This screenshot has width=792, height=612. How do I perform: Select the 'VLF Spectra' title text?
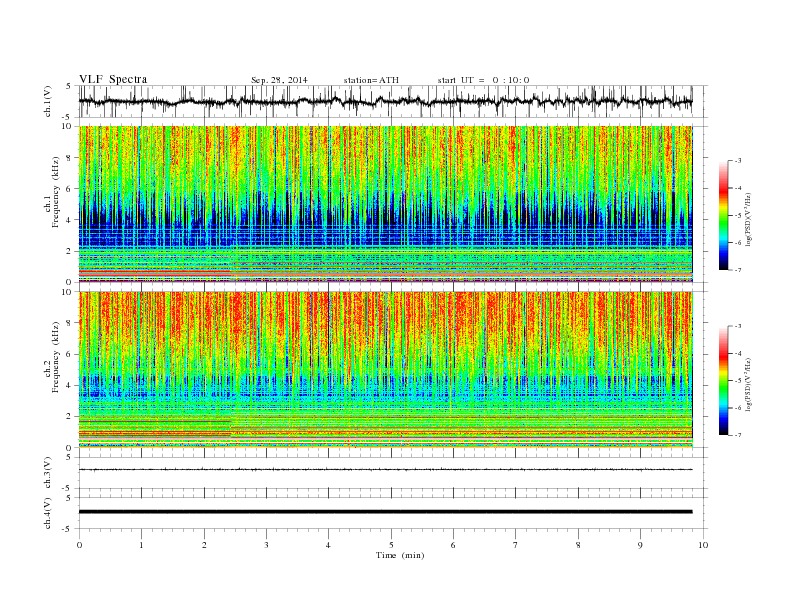pos(113,79)
